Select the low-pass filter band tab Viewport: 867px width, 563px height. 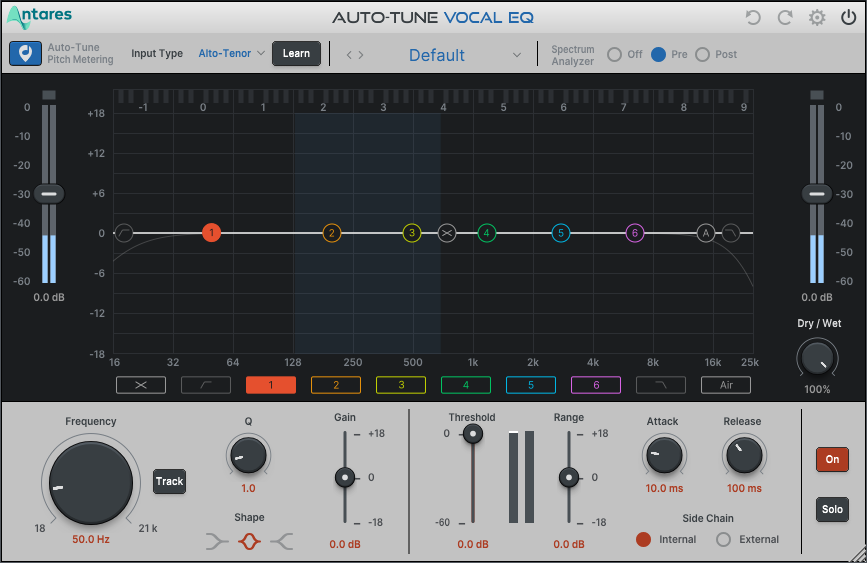[x=661, y=385]
